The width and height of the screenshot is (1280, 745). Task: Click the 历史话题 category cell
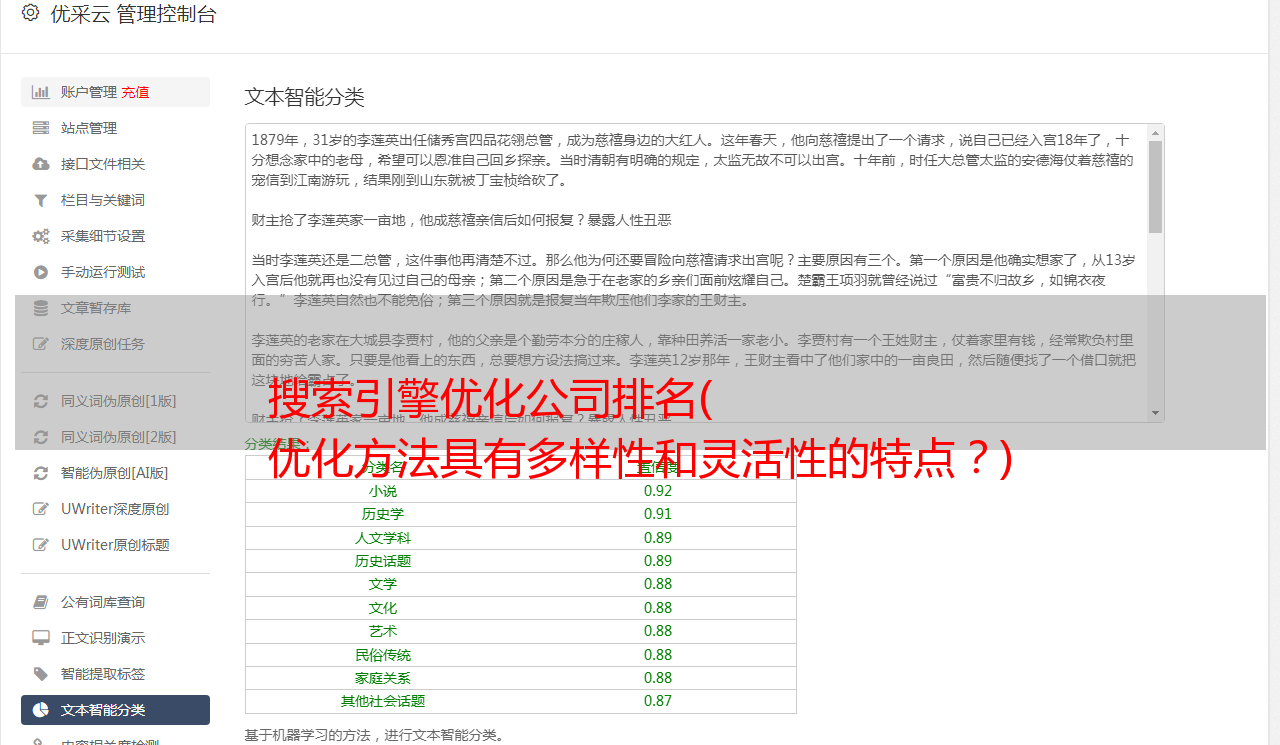point(383,561)
